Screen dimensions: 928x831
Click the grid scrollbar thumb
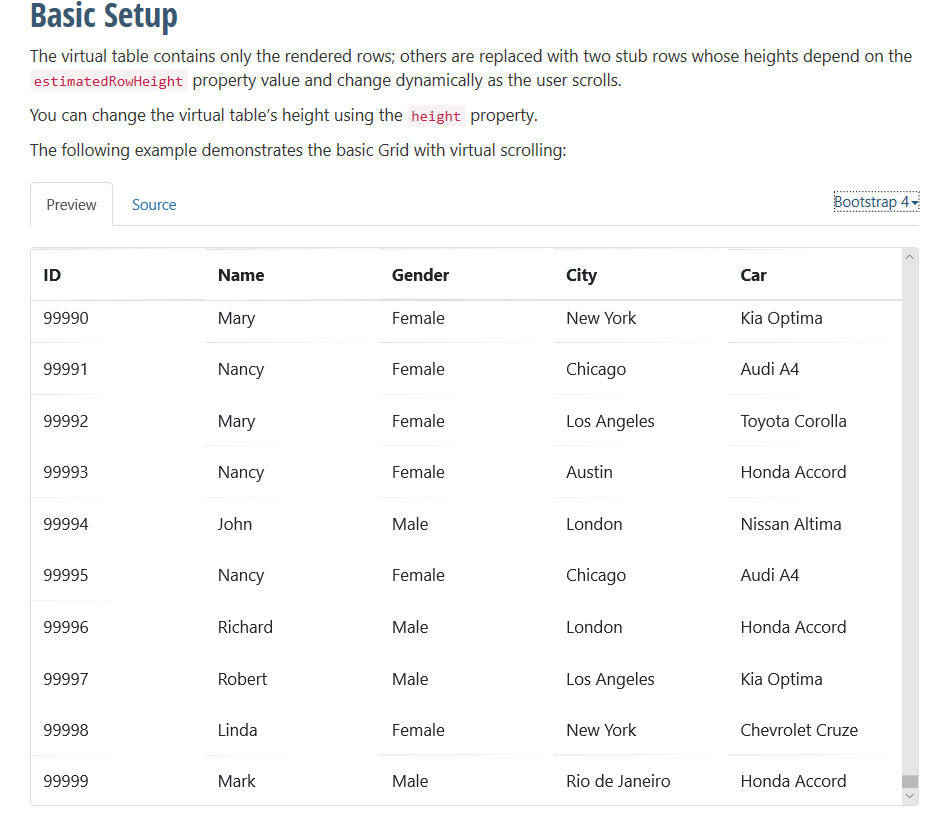pyautogui.click(x=910, y=781)
